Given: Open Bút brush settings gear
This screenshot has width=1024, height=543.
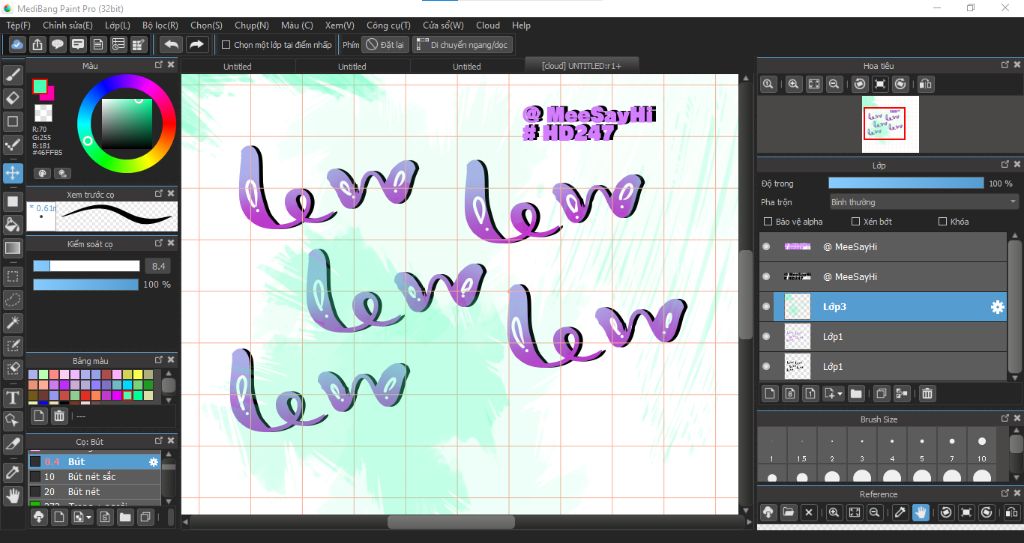Looking at the screenshot, I should tap(153, 462).
